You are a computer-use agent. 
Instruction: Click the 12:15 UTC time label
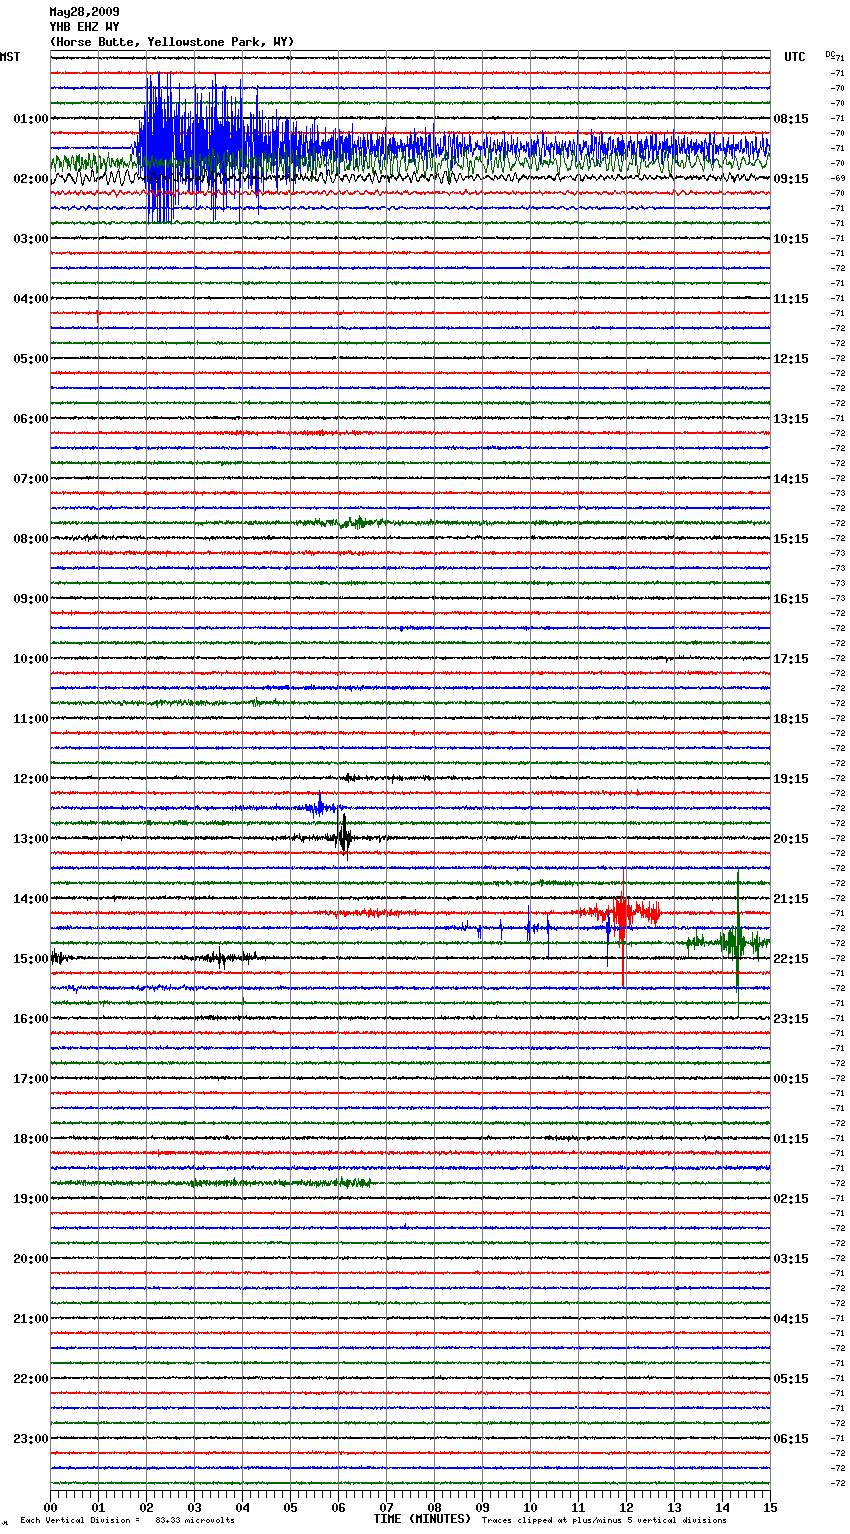click(791, 359)
